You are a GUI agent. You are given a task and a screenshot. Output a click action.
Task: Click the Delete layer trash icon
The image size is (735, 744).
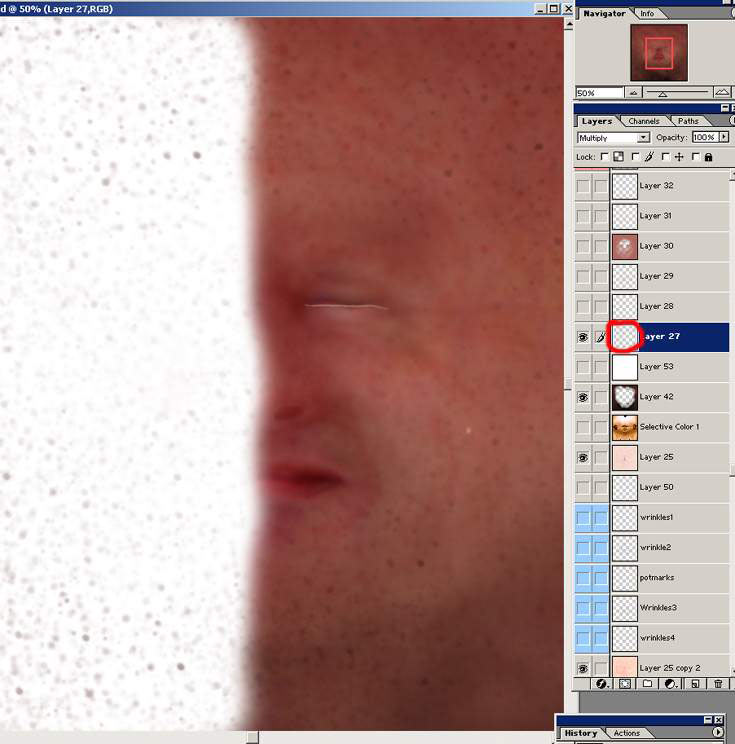pos(718,684)
